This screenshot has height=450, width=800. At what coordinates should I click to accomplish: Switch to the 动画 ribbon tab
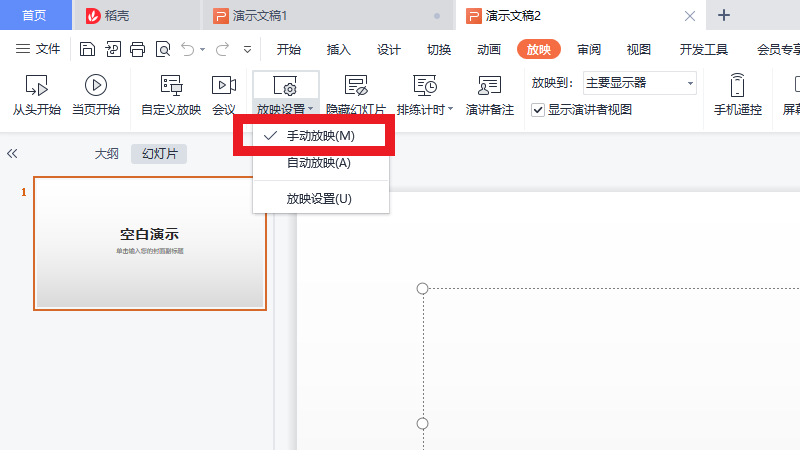tap(489, 49)
